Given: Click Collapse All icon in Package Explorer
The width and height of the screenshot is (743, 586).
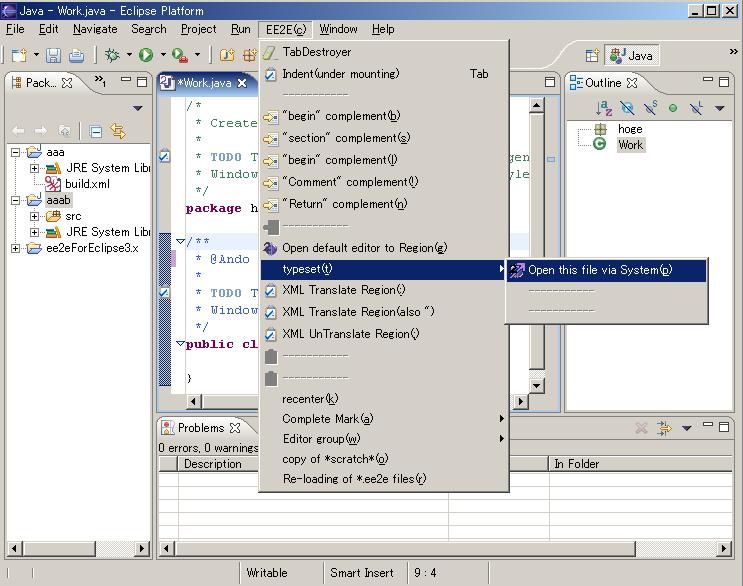Looking at the screenshot, I should 95,131.
